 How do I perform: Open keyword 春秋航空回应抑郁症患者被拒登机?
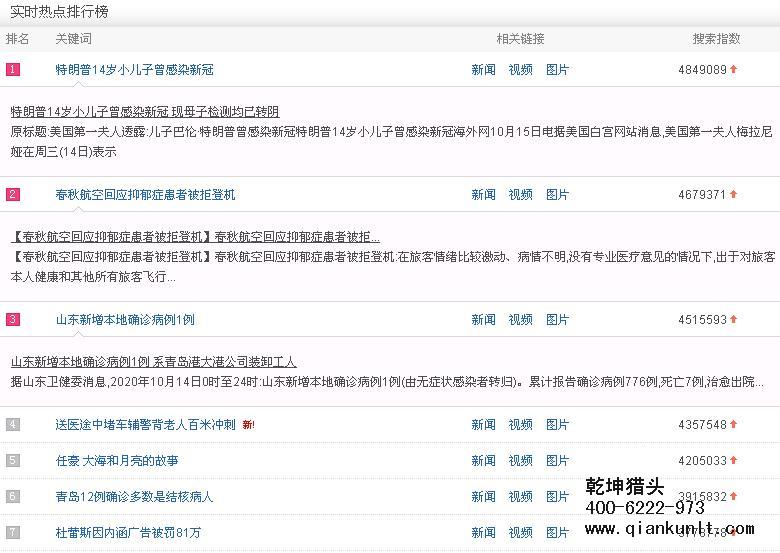tap(145, 195)
